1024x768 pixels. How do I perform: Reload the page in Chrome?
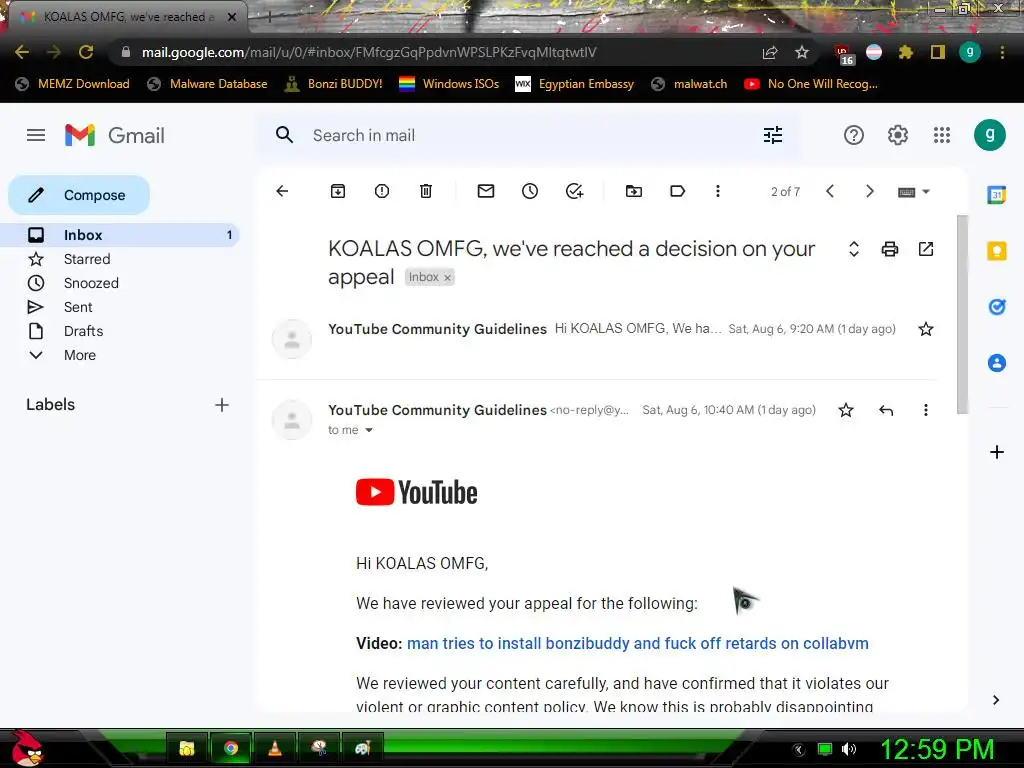tap(86, 52)
